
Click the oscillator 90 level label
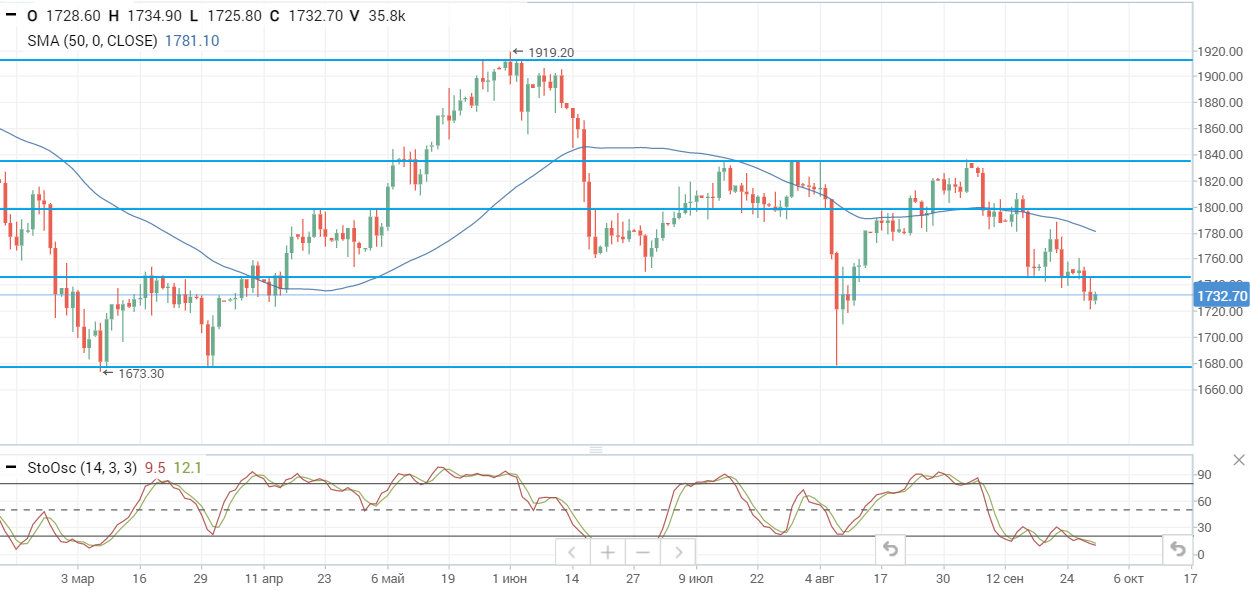coord(1205,475)
